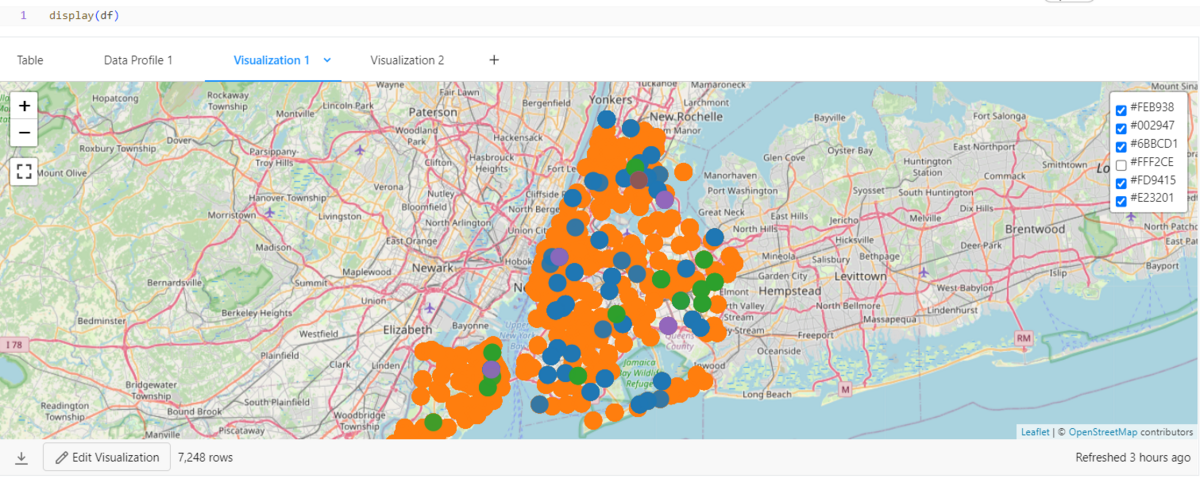Toggle fullscreen map view
1200x479 pixels.
coord(24,171)
